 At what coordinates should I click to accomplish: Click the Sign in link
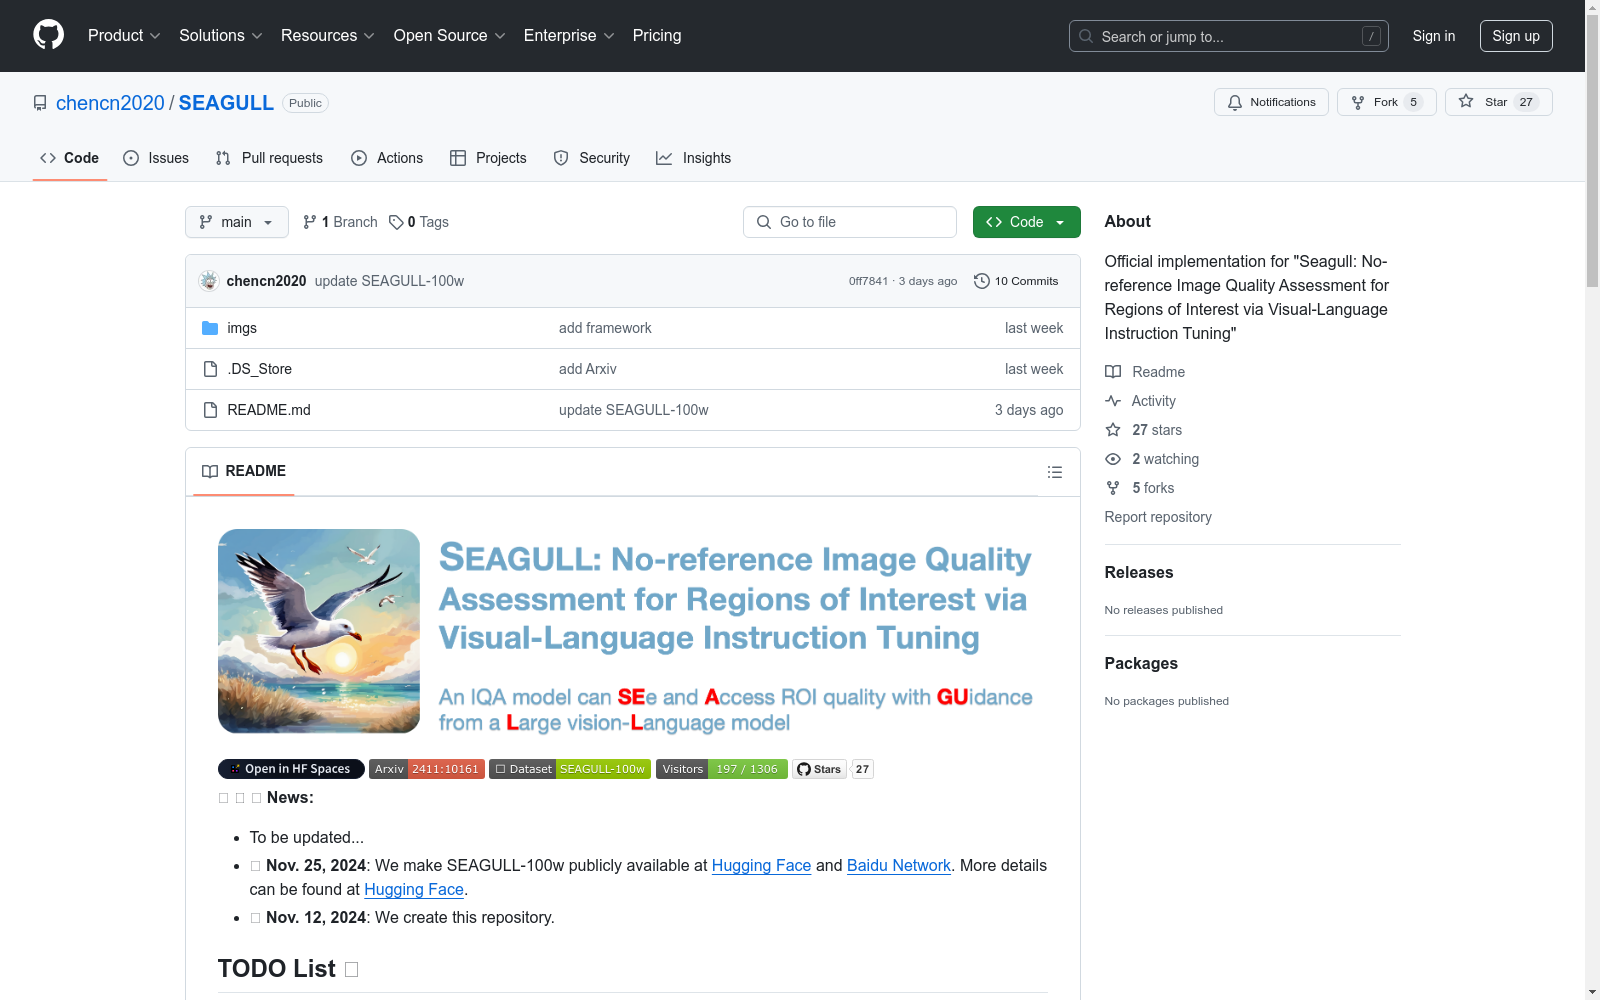point(1434,36)
